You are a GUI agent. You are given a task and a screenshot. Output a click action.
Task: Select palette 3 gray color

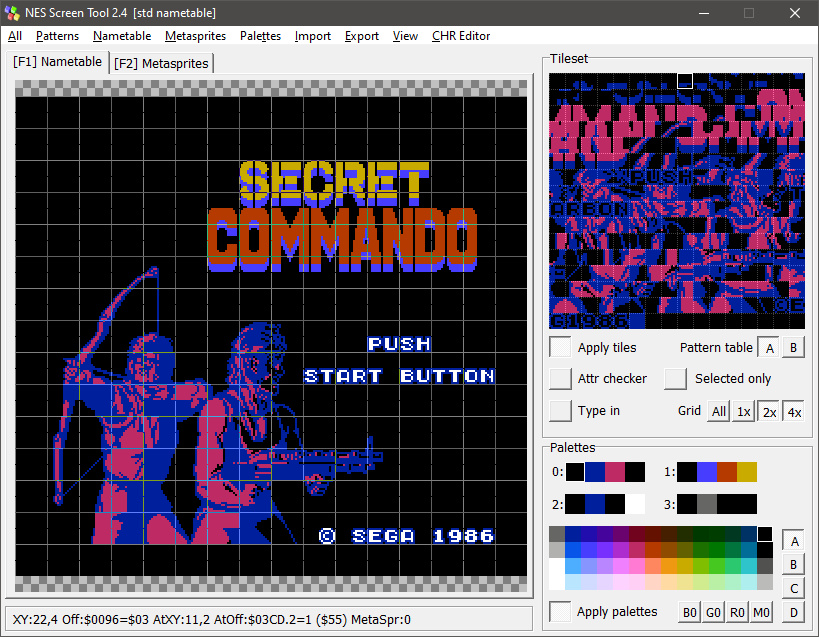tap(707, 504)
